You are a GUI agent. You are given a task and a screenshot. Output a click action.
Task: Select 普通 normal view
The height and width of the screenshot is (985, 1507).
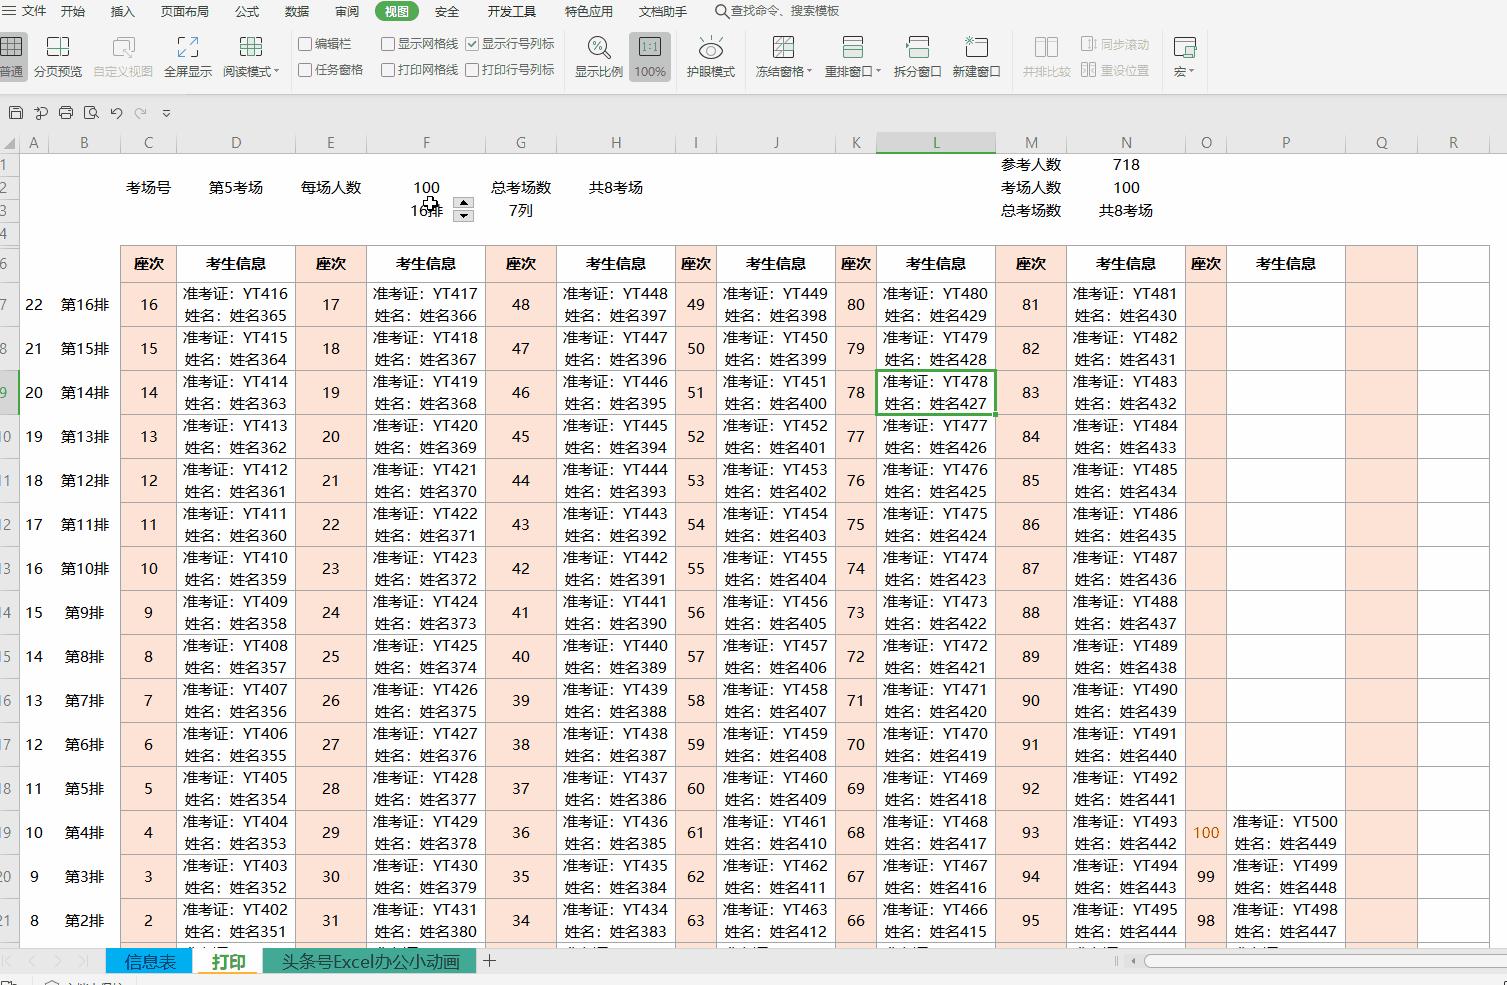14,55
